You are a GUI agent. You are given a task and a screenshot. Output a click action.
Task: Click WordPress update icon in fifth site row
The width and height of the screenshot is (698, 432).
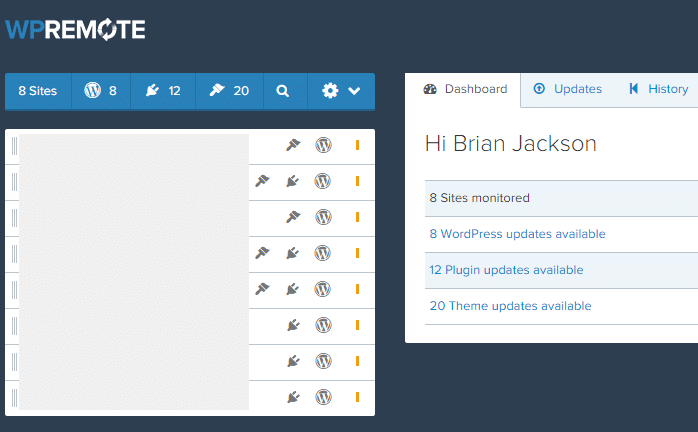pyautogui.click(x=323, y=289)
